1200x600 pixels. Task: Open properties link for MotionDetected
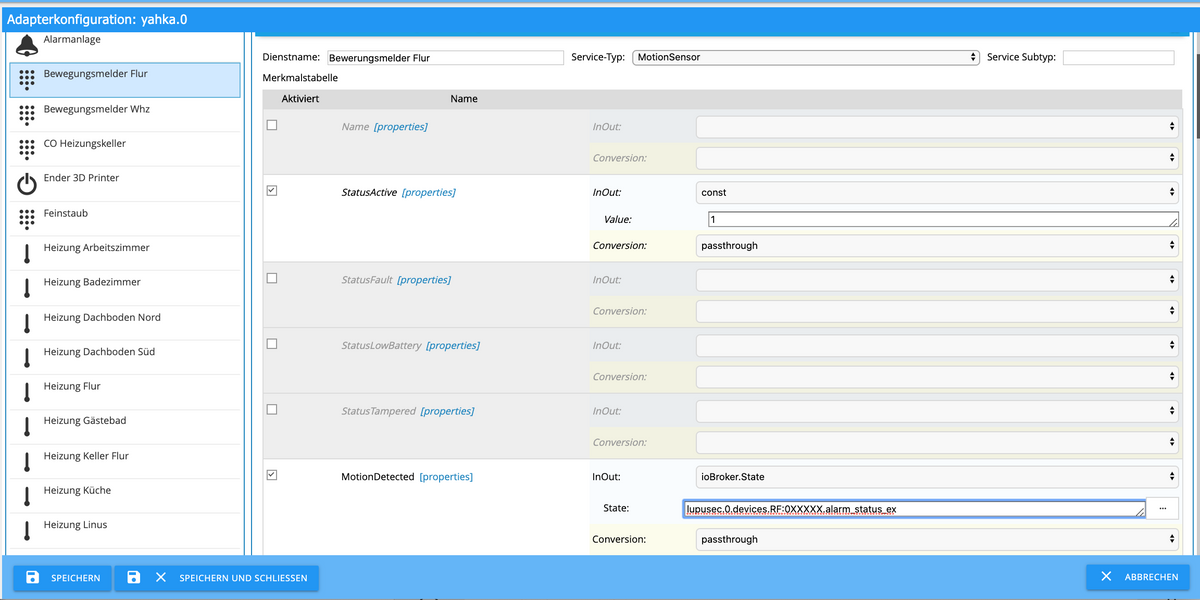[446, 477]
